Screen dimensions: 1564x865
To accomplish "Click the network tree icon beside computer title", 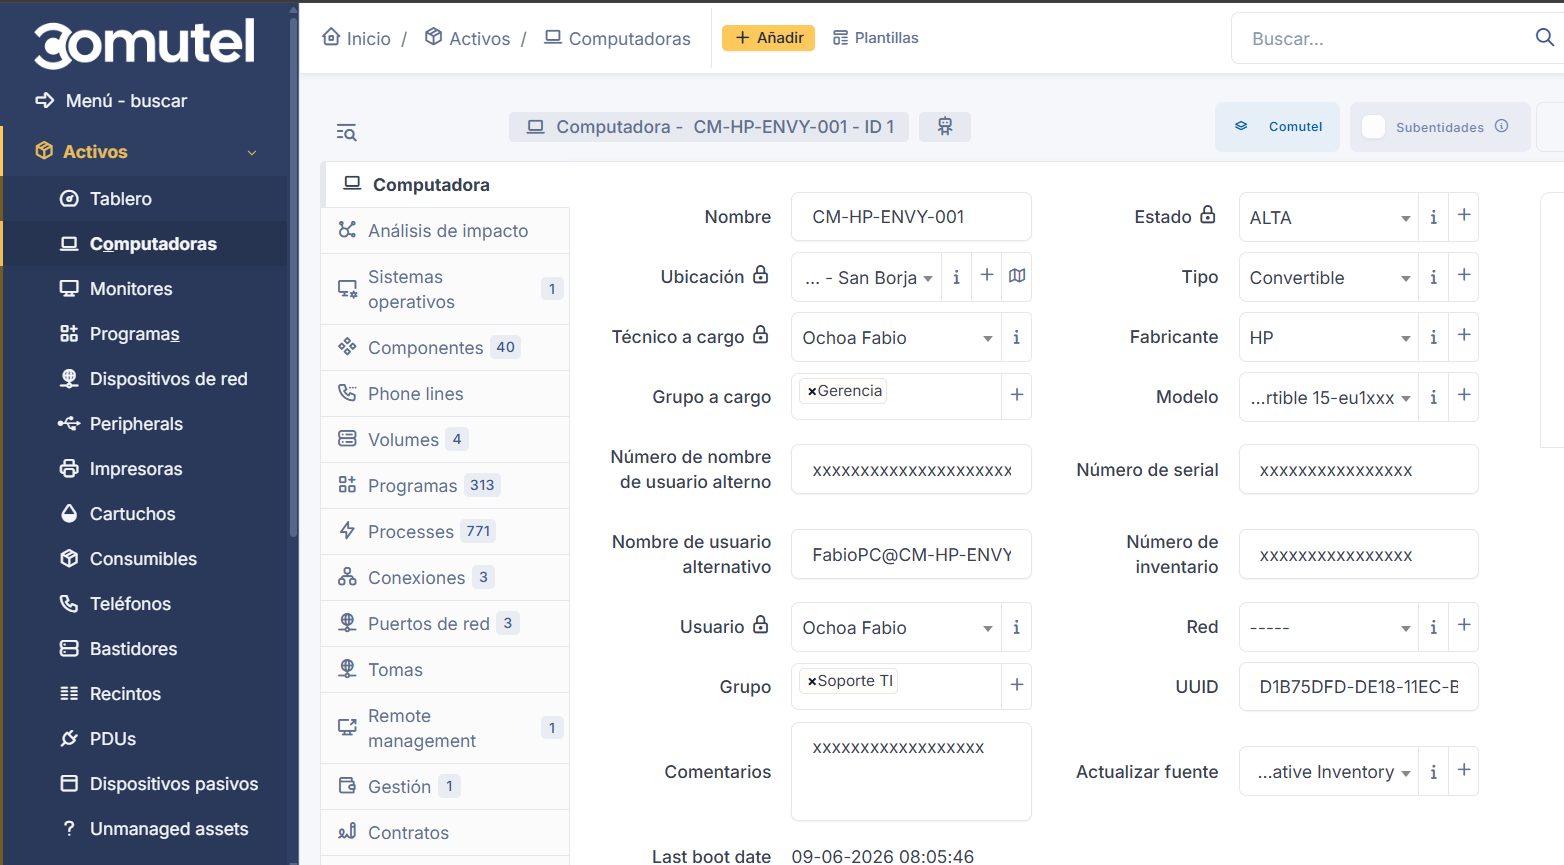I will 945,126.
